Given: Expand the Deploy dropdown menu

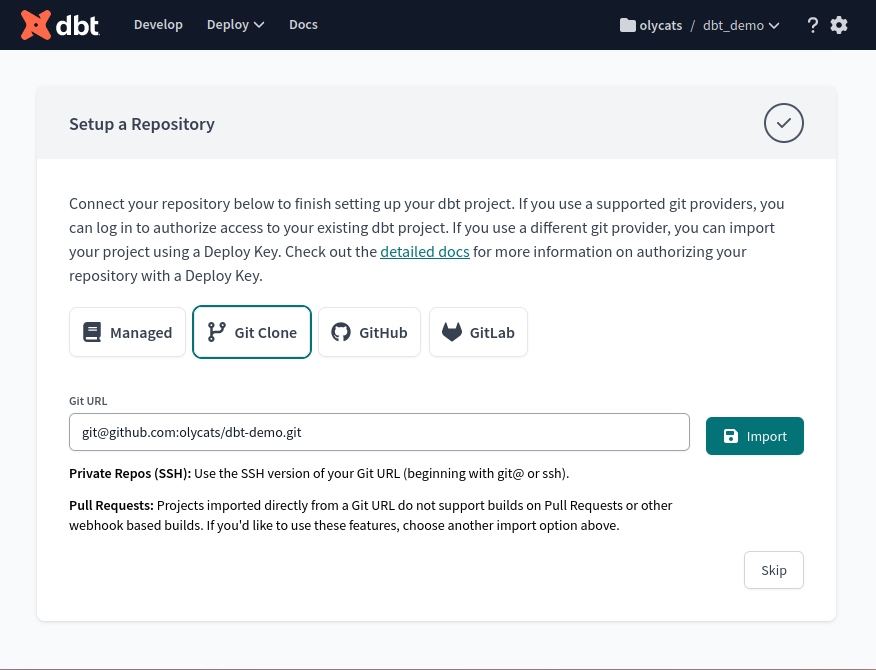Looking at the screenshot, I should [236, 25].
